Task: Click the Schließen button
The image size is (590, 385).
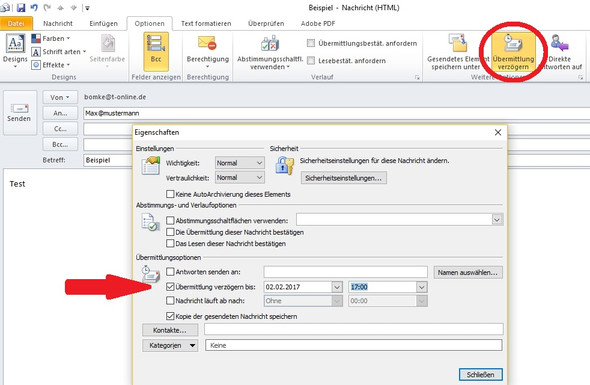Action: pyautogui.click(x=481, y=374)
